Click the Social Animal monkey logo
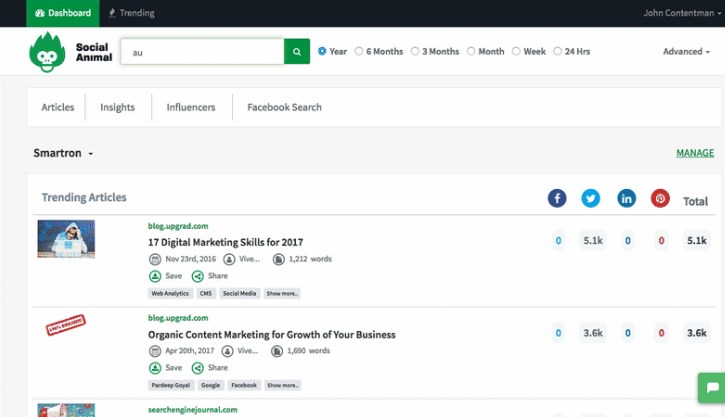 tap(47, 52)
